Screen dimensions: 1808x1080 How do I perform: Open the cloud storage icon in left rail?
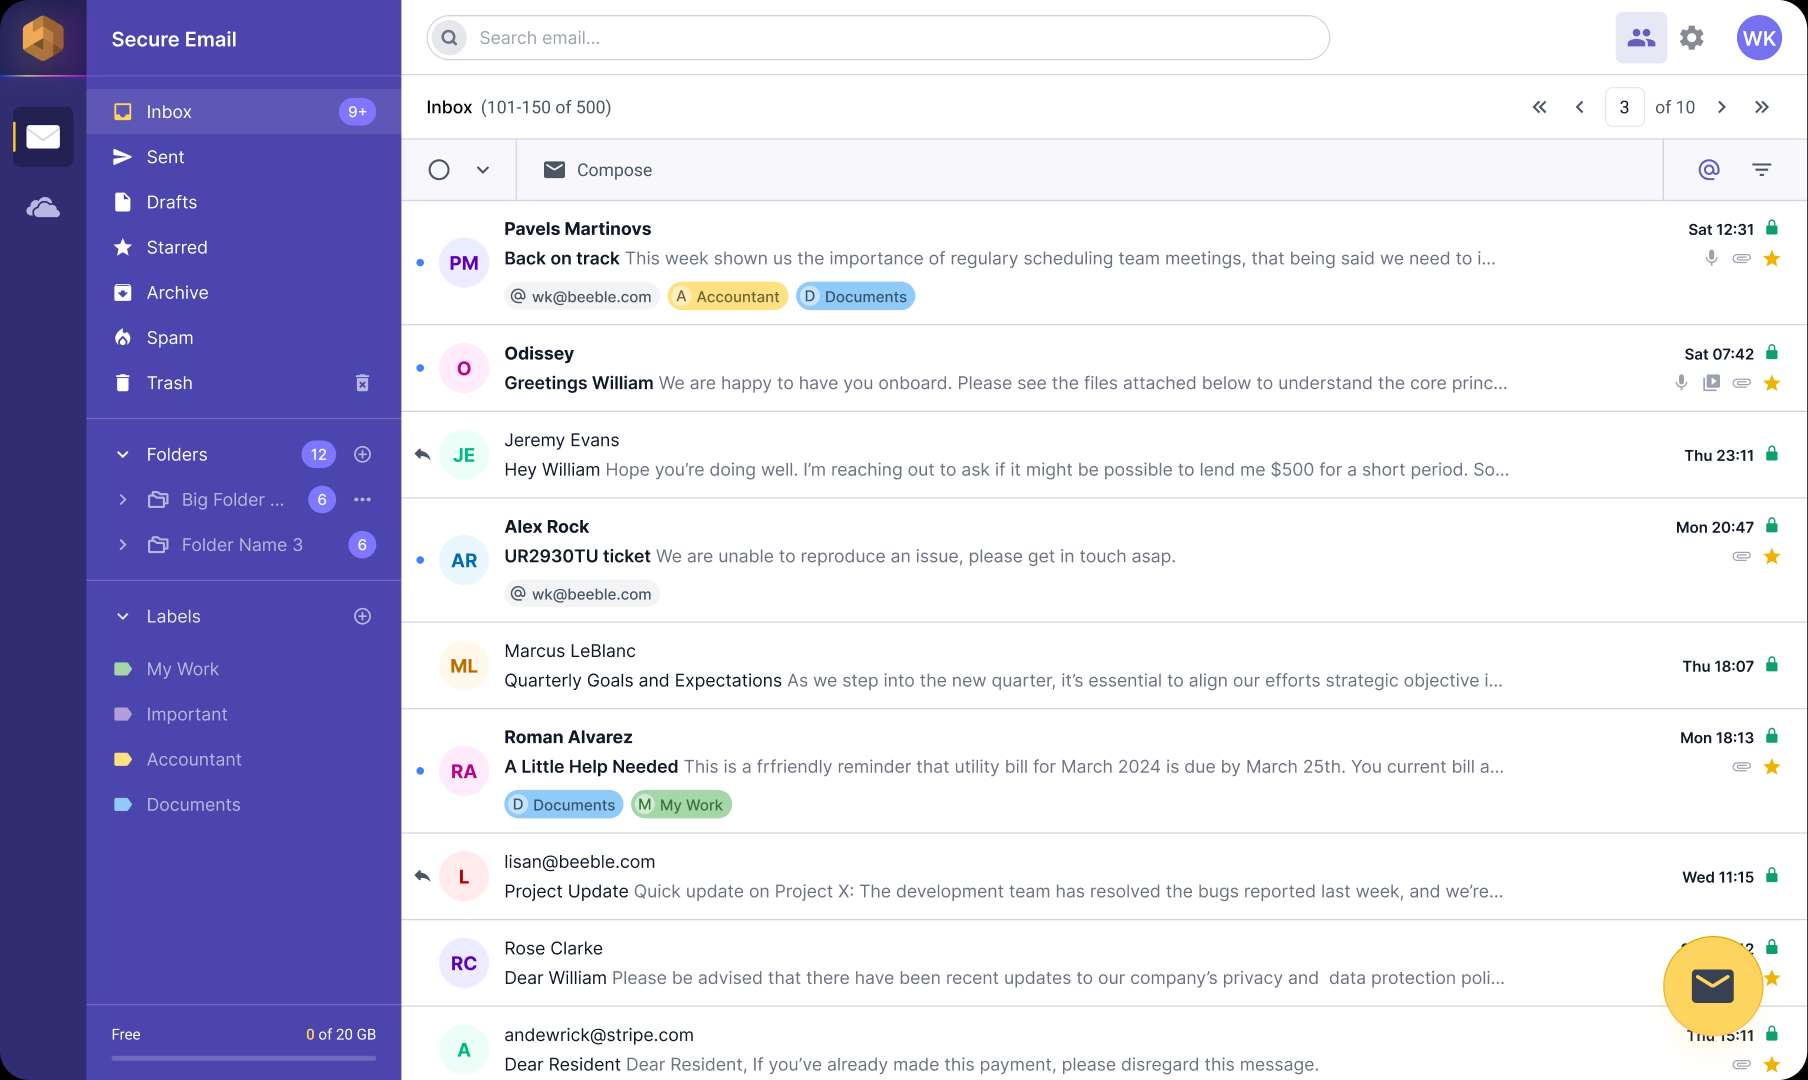click(43, 207)
